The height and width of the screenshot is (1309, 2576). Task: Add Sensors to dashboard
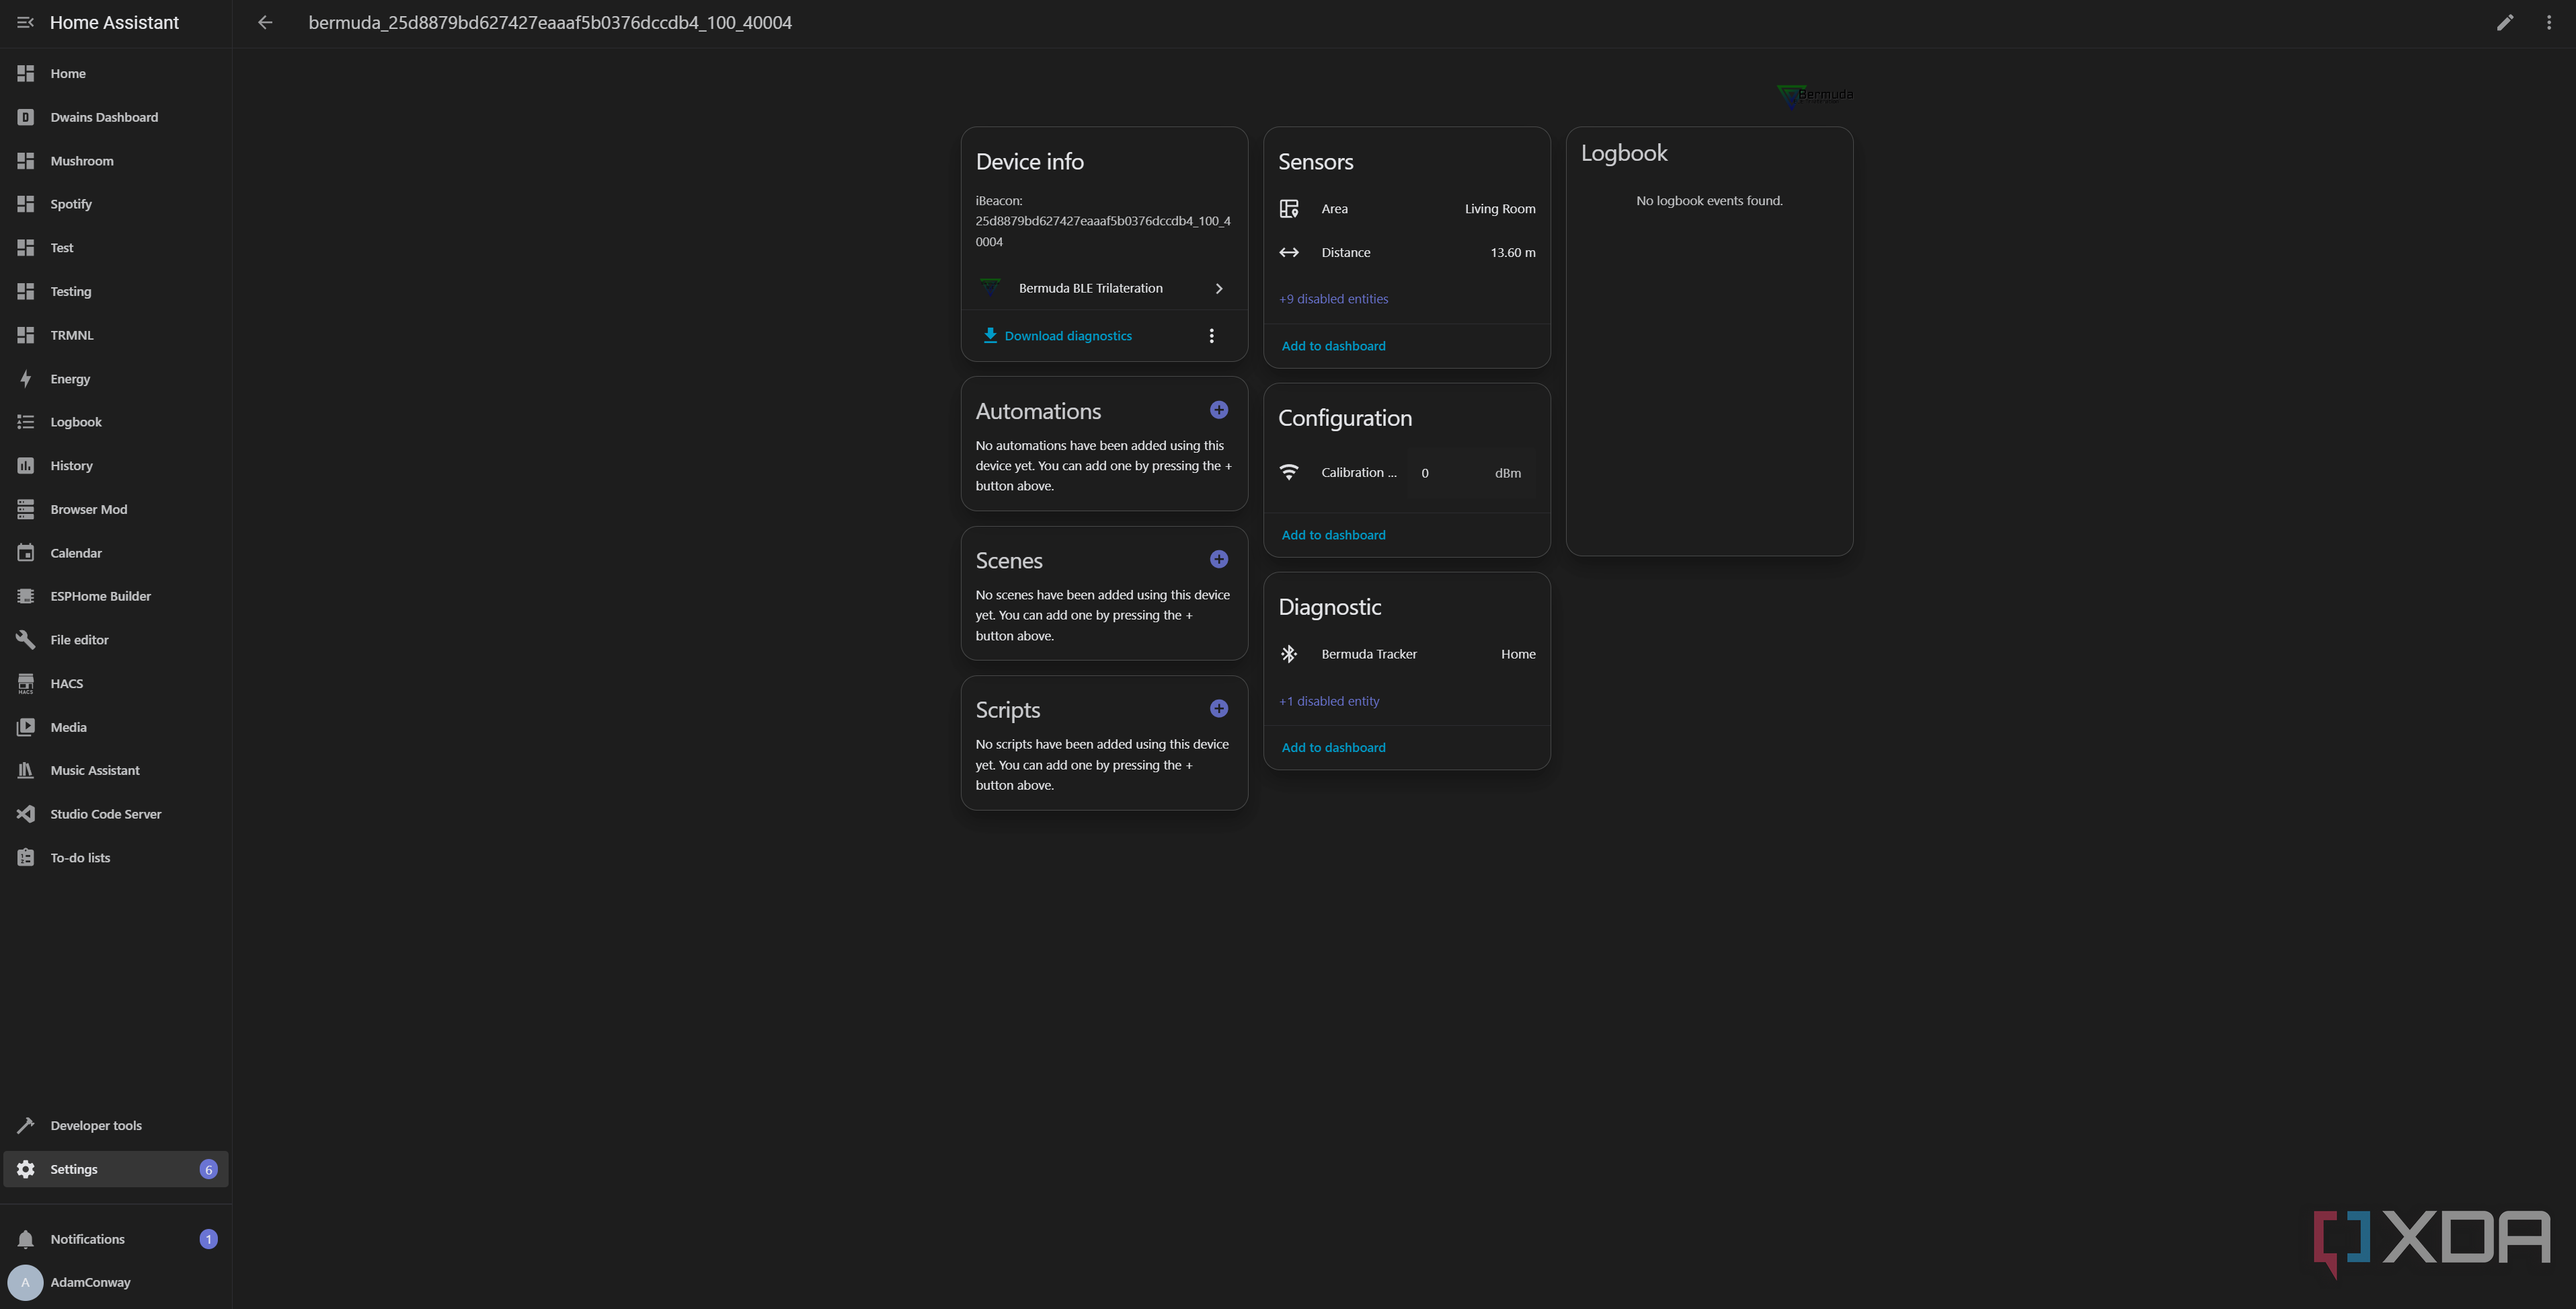click(1333, 346)
